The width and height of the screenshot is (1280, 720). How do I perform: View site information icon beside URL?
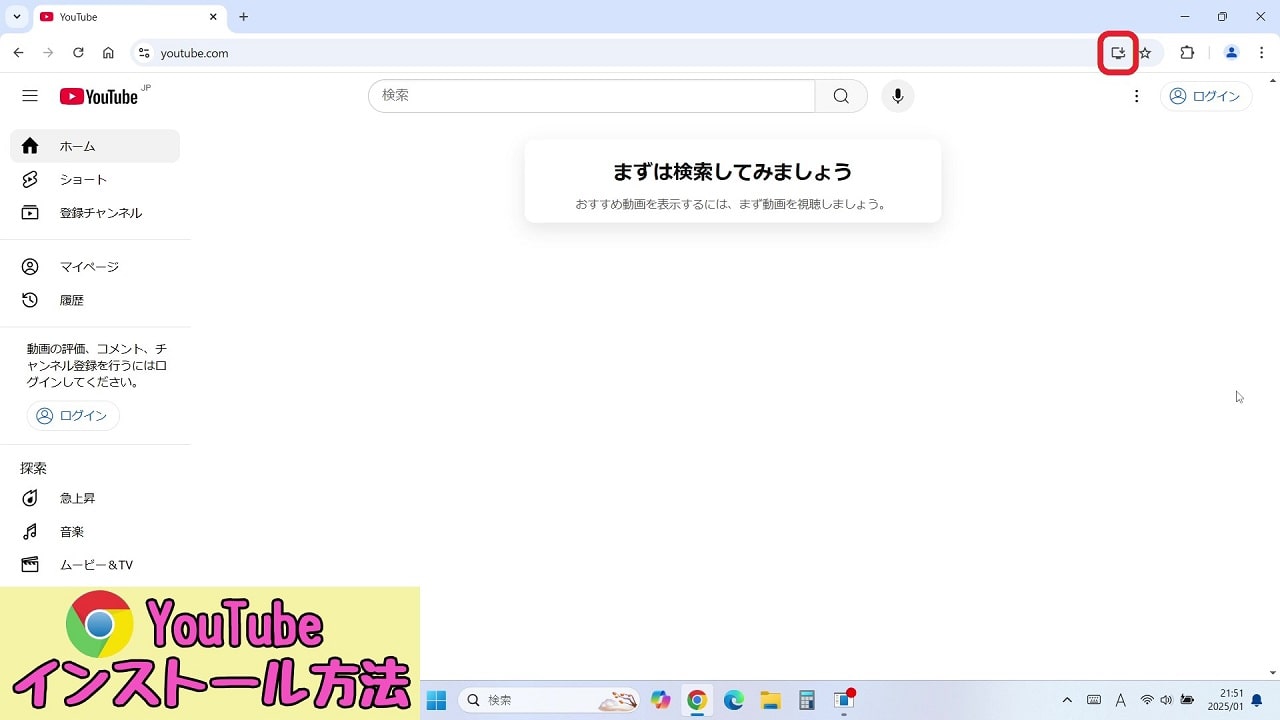pos(144,53)
